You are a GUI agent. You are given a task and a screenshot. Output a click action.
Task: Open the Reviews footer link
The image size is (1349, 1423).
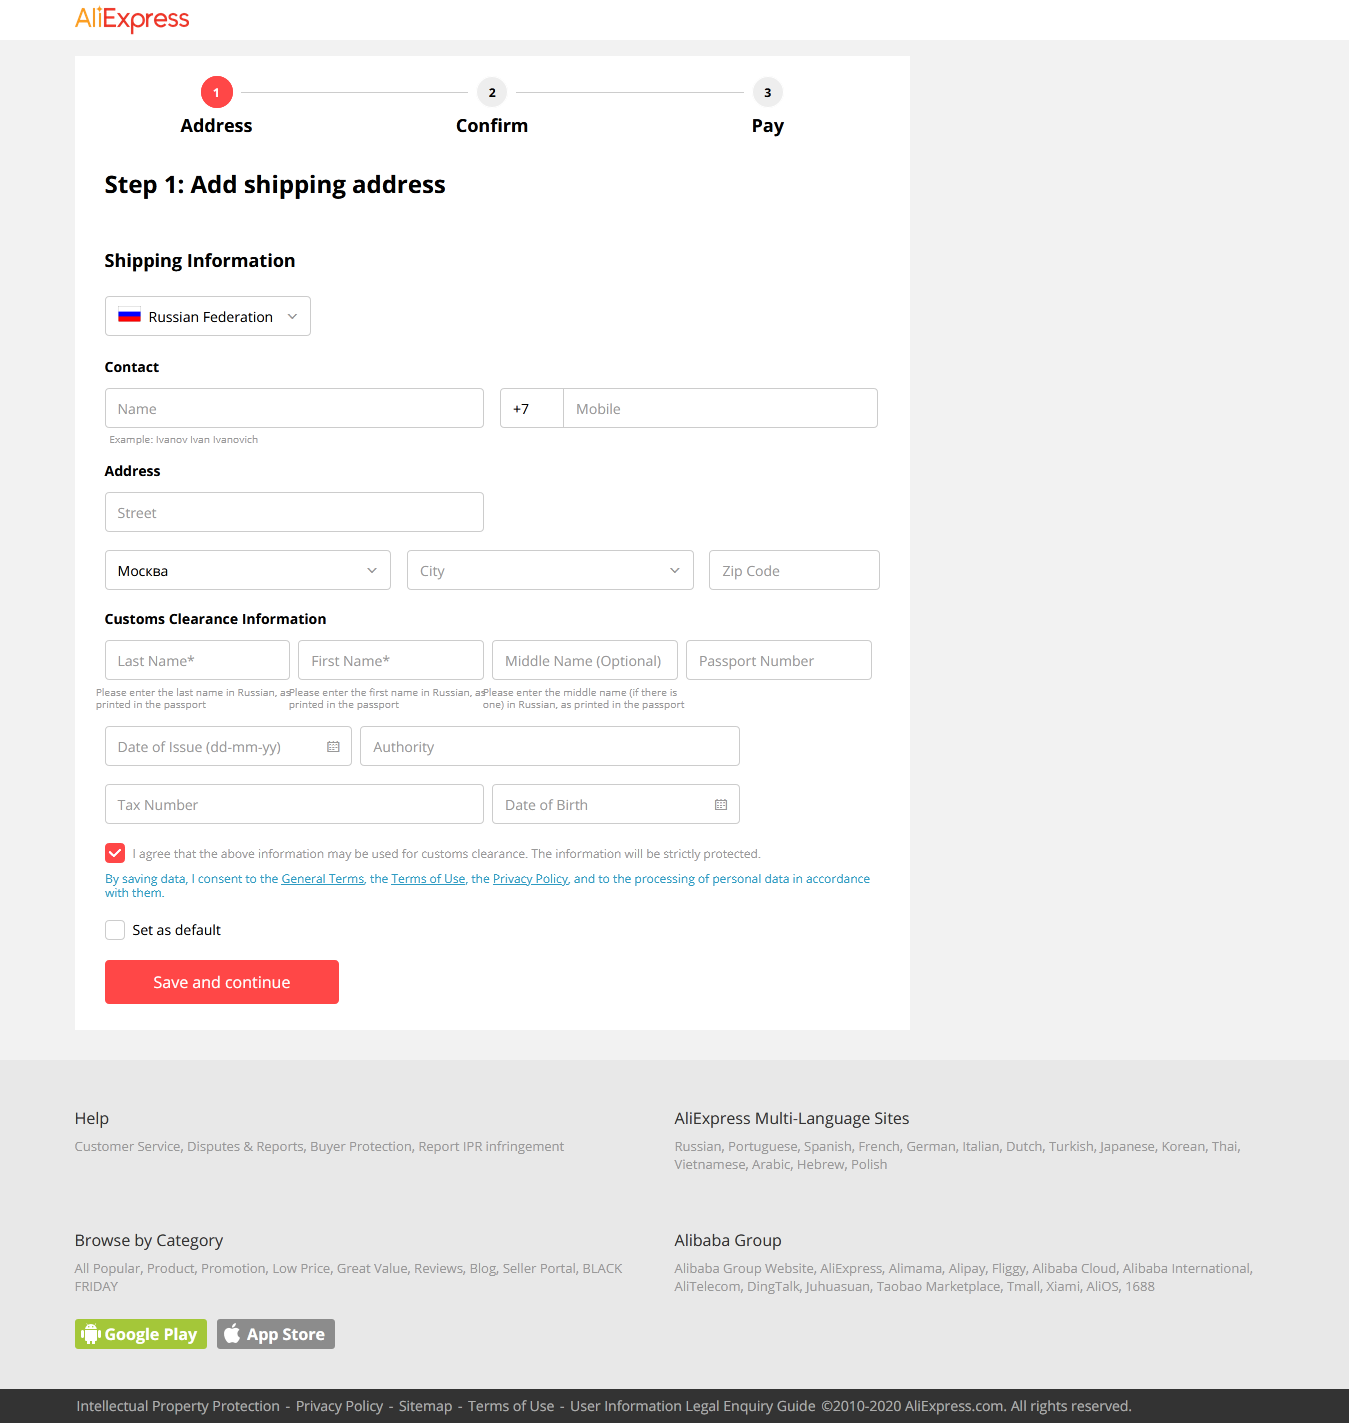point(438,1268)
